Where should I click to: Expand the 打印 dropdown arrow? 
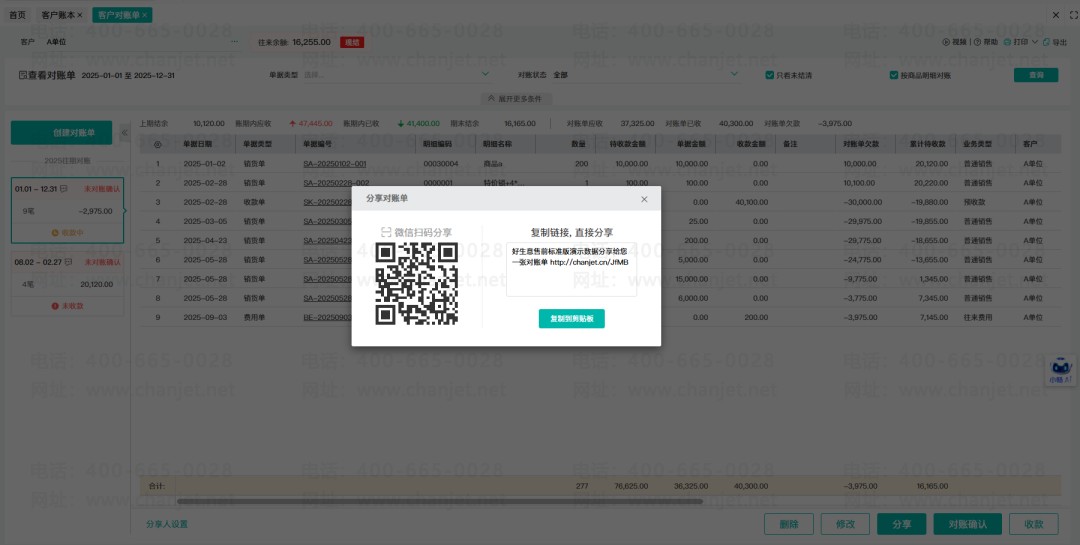[1035, 42]
